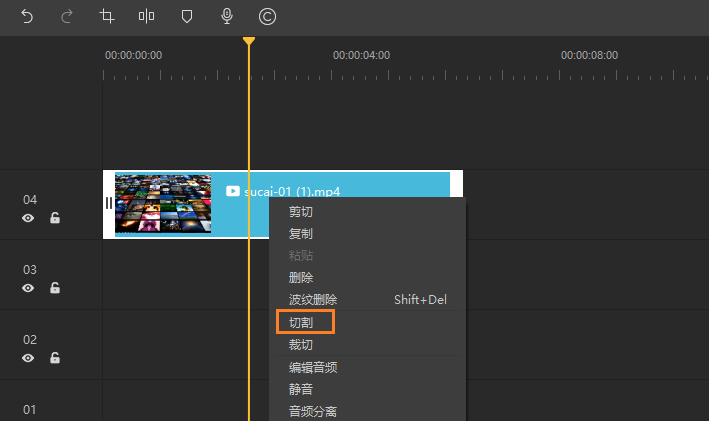Click the split clip toolbar icon
The image size is (709, 421).
[147, 17]
